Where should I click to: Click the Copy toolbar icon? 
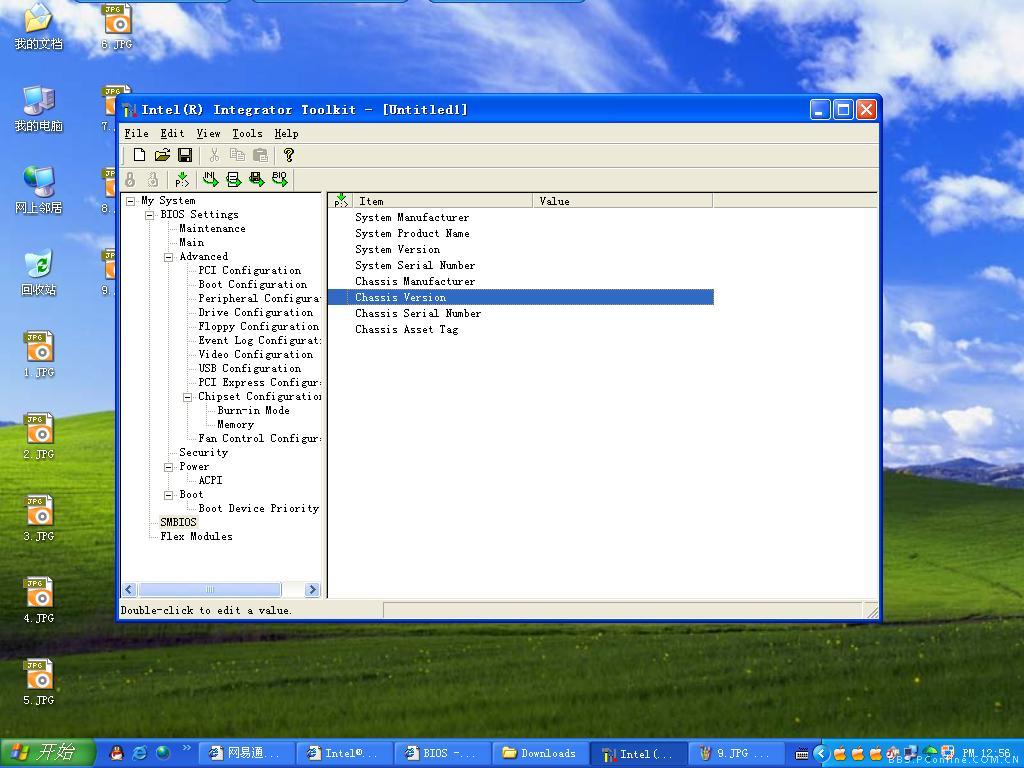click(x=237, y=155)
